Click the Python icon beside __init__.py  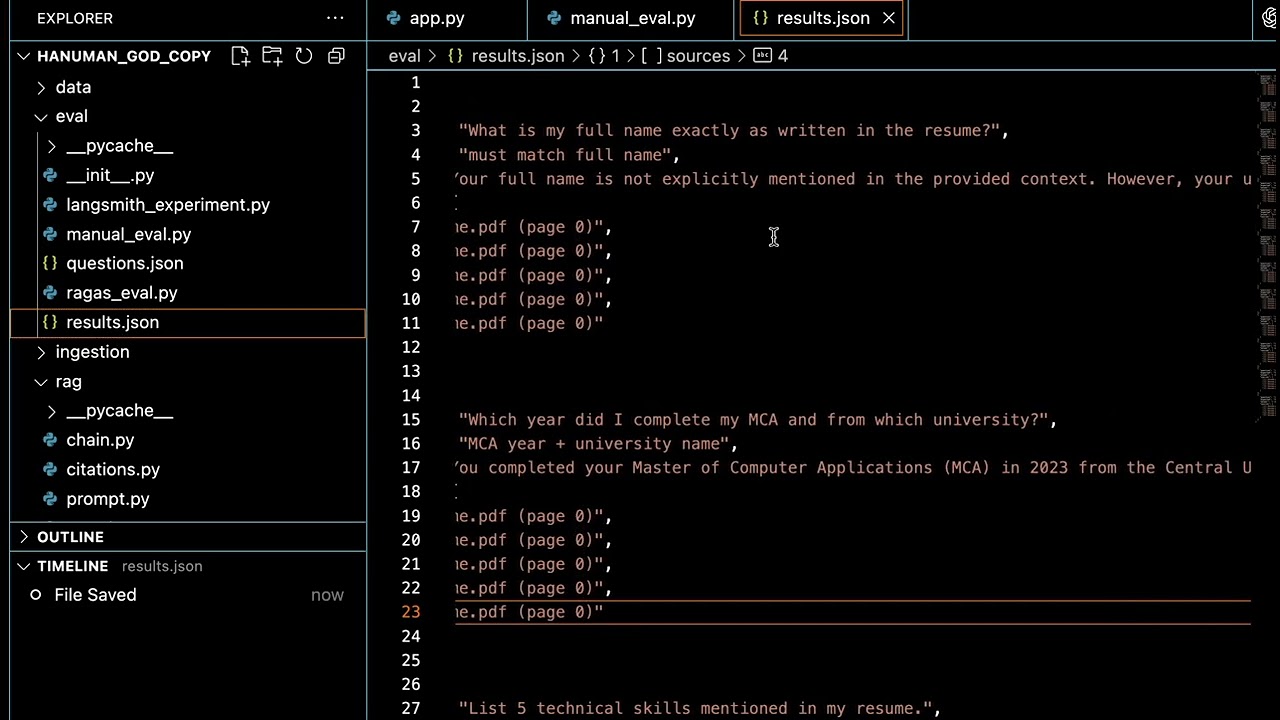[50, 175]
